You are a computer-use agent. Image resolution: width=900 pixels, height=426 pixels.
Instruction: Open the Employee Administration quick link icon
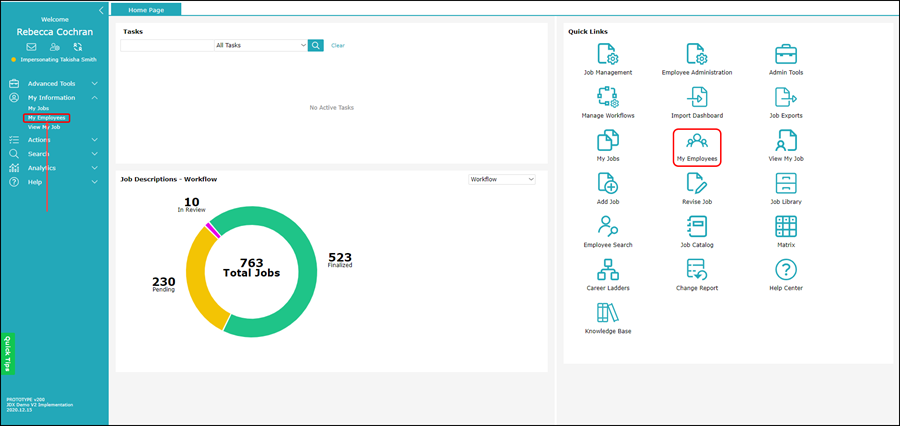[x=697, y=54]
